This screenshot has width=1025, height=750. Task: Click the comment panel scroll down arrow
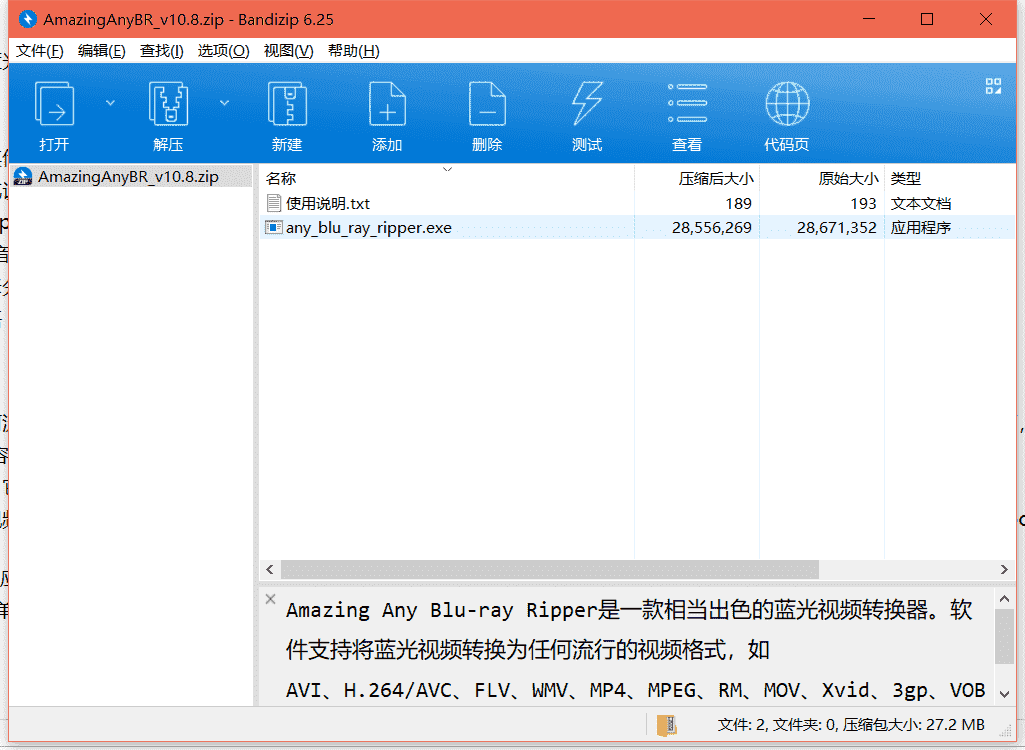click(x=1005, y=694)
